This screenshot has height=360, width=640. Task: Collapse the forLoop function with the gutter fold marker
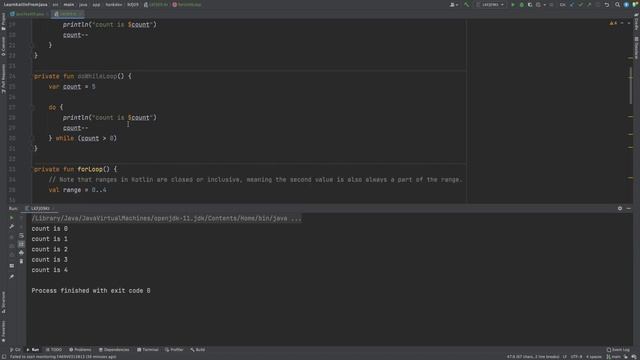[x=31, y=169]
